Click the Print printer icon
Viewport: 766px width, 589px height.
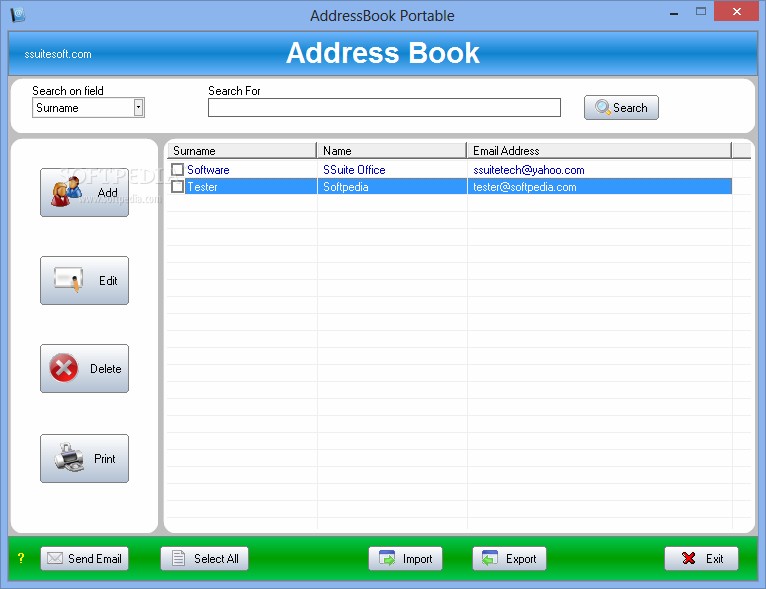pos(69,457)
